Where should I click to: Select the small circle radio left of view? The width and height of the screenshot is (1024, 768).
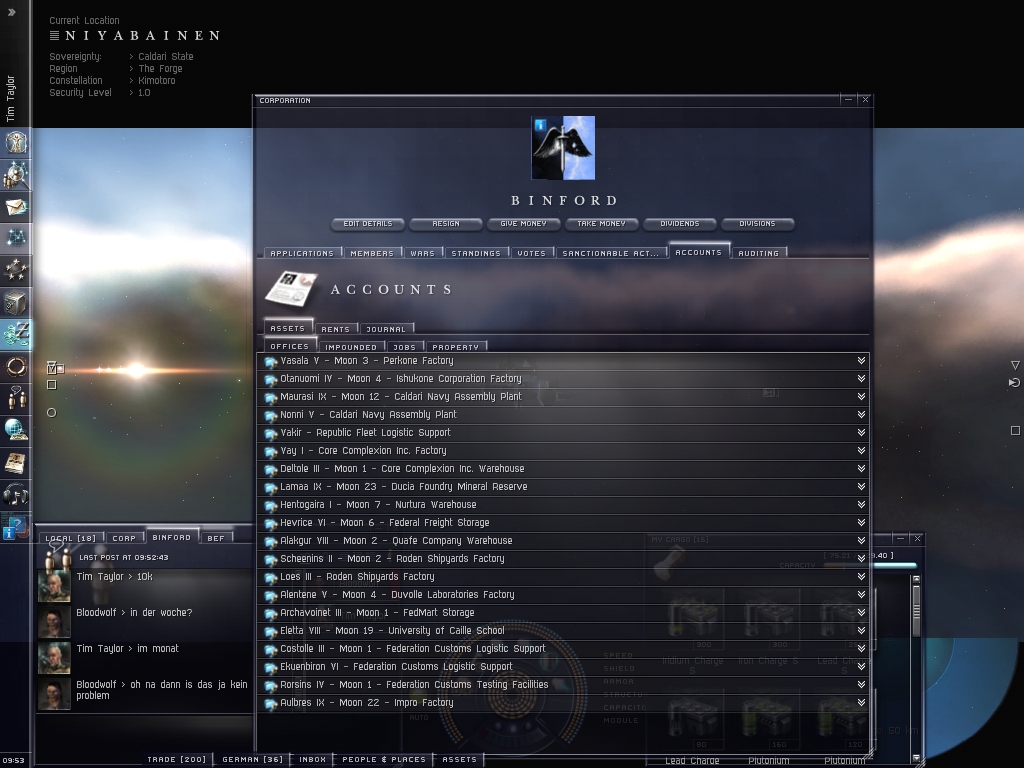click(52, 413)
